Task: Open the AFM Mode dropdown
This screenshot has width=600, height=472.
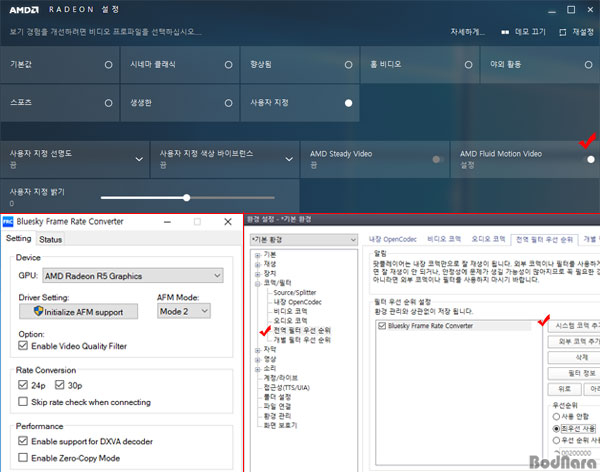Action: click(x=184, y=311)
